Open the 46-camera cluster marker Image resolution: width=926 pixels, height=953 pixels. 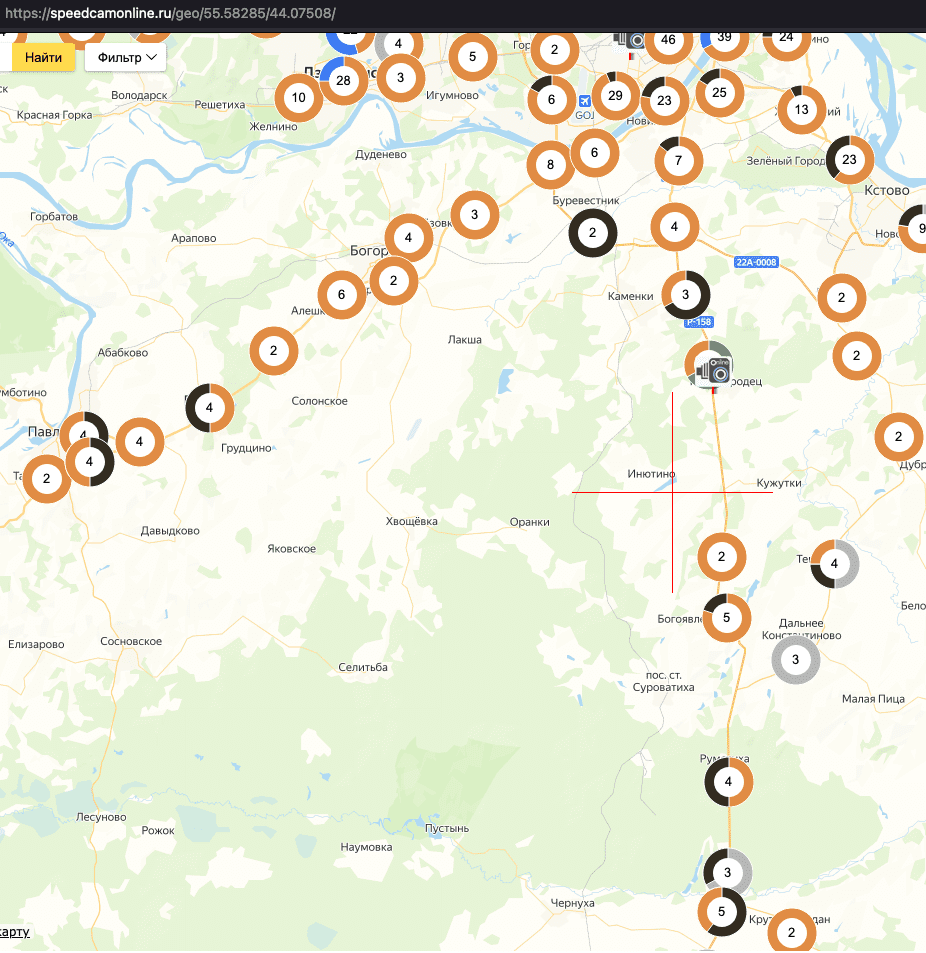[x=668, y=40]
